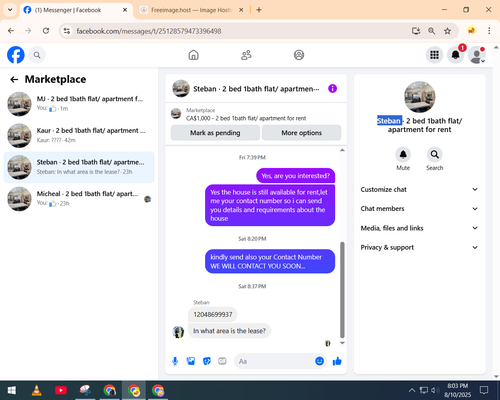Open the Kaur conversation
Image resolution: width=500 pixels, height=400 pixels.
coord(79,135)
